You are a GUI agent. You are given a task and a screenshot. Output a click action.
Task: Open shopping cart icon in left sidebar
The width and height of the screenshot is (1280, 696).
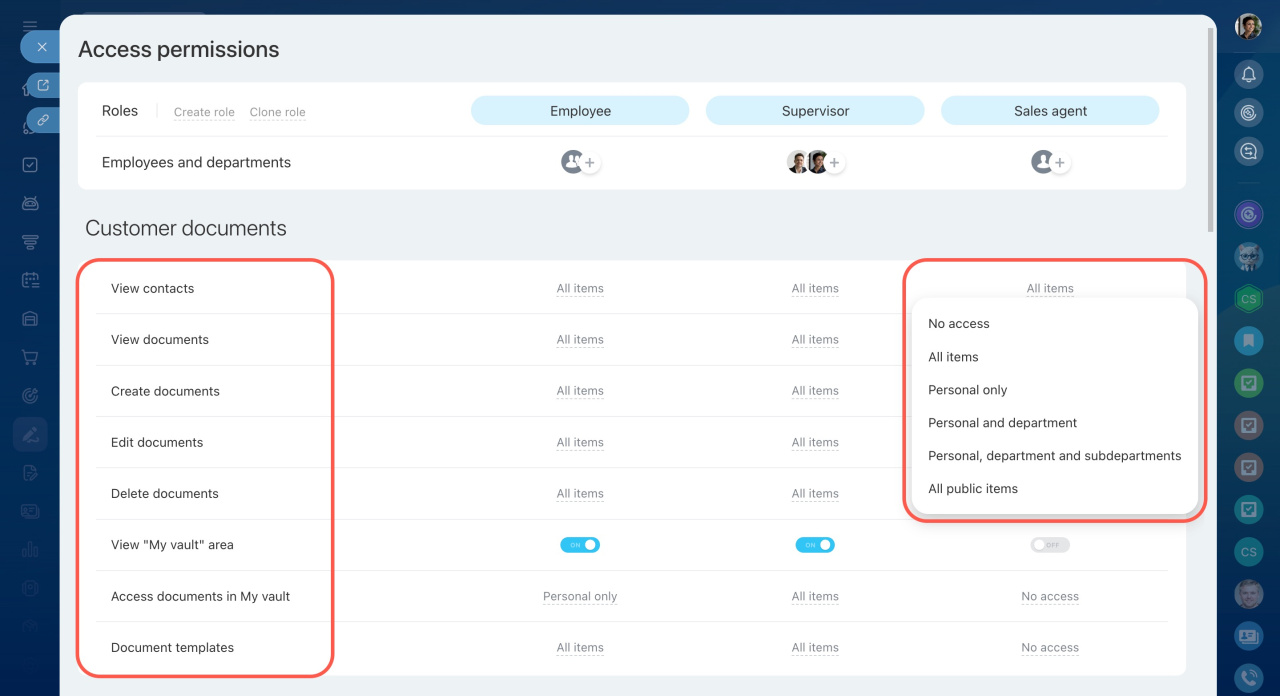click(30, 357)
